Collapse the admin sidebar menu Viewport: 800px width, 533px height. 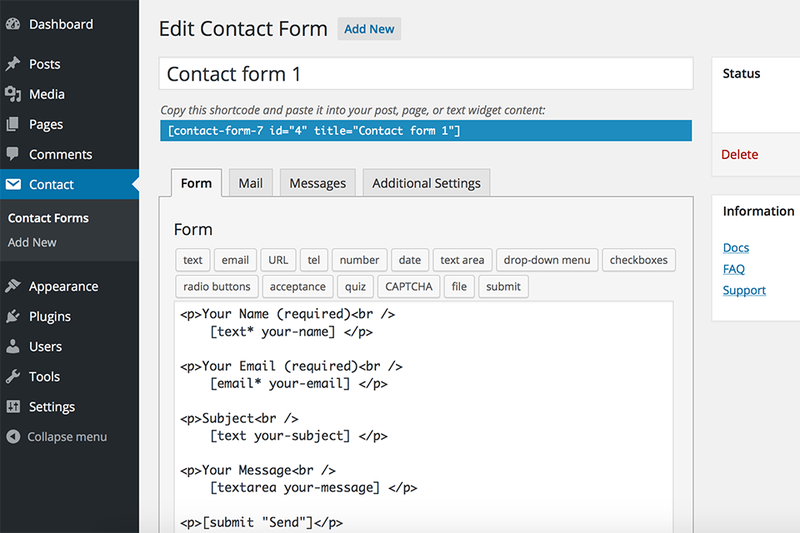tap(67, 437)
